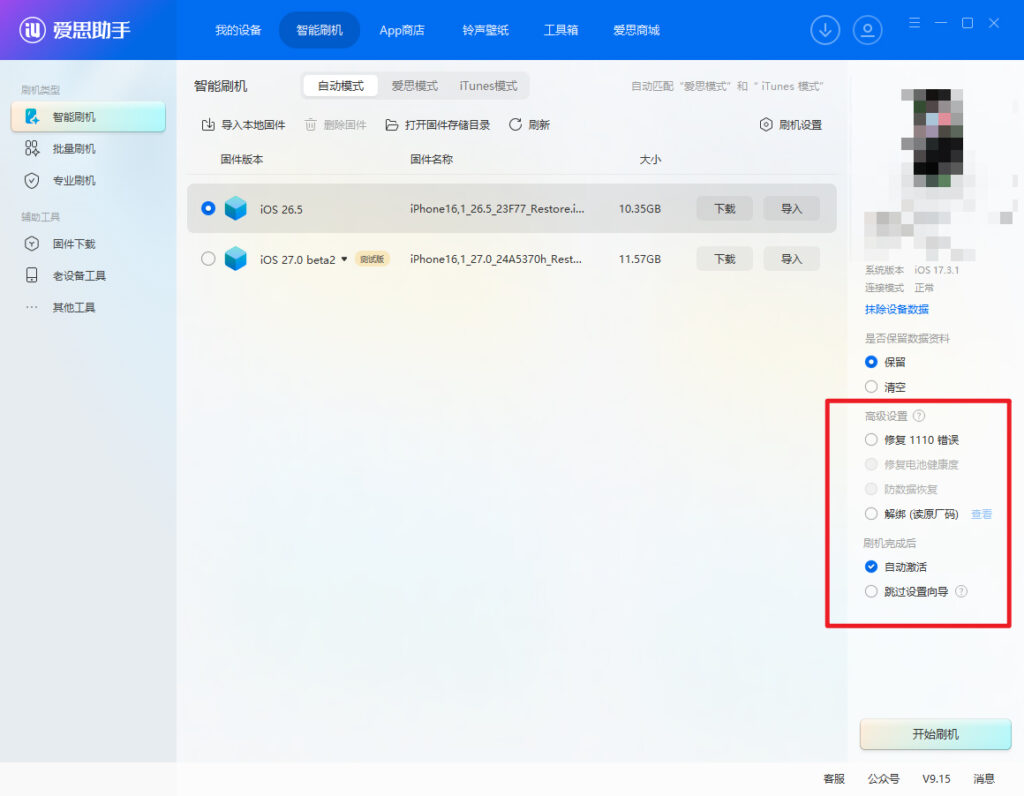Image resolution: width=1024 pixels, height=796 pixels.
Task: Open the download manager arrow icon
Action: pyautogui.click(x=825, y=30)
